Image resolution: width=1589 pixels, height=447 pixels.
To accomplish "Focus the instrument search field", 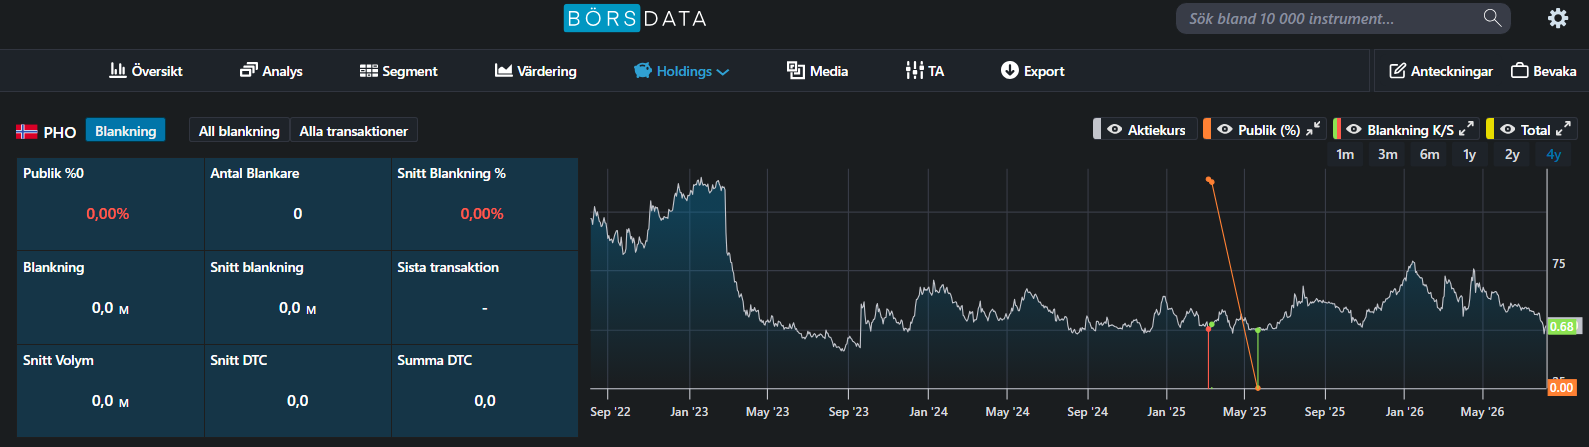I will tap(1330, 18).
